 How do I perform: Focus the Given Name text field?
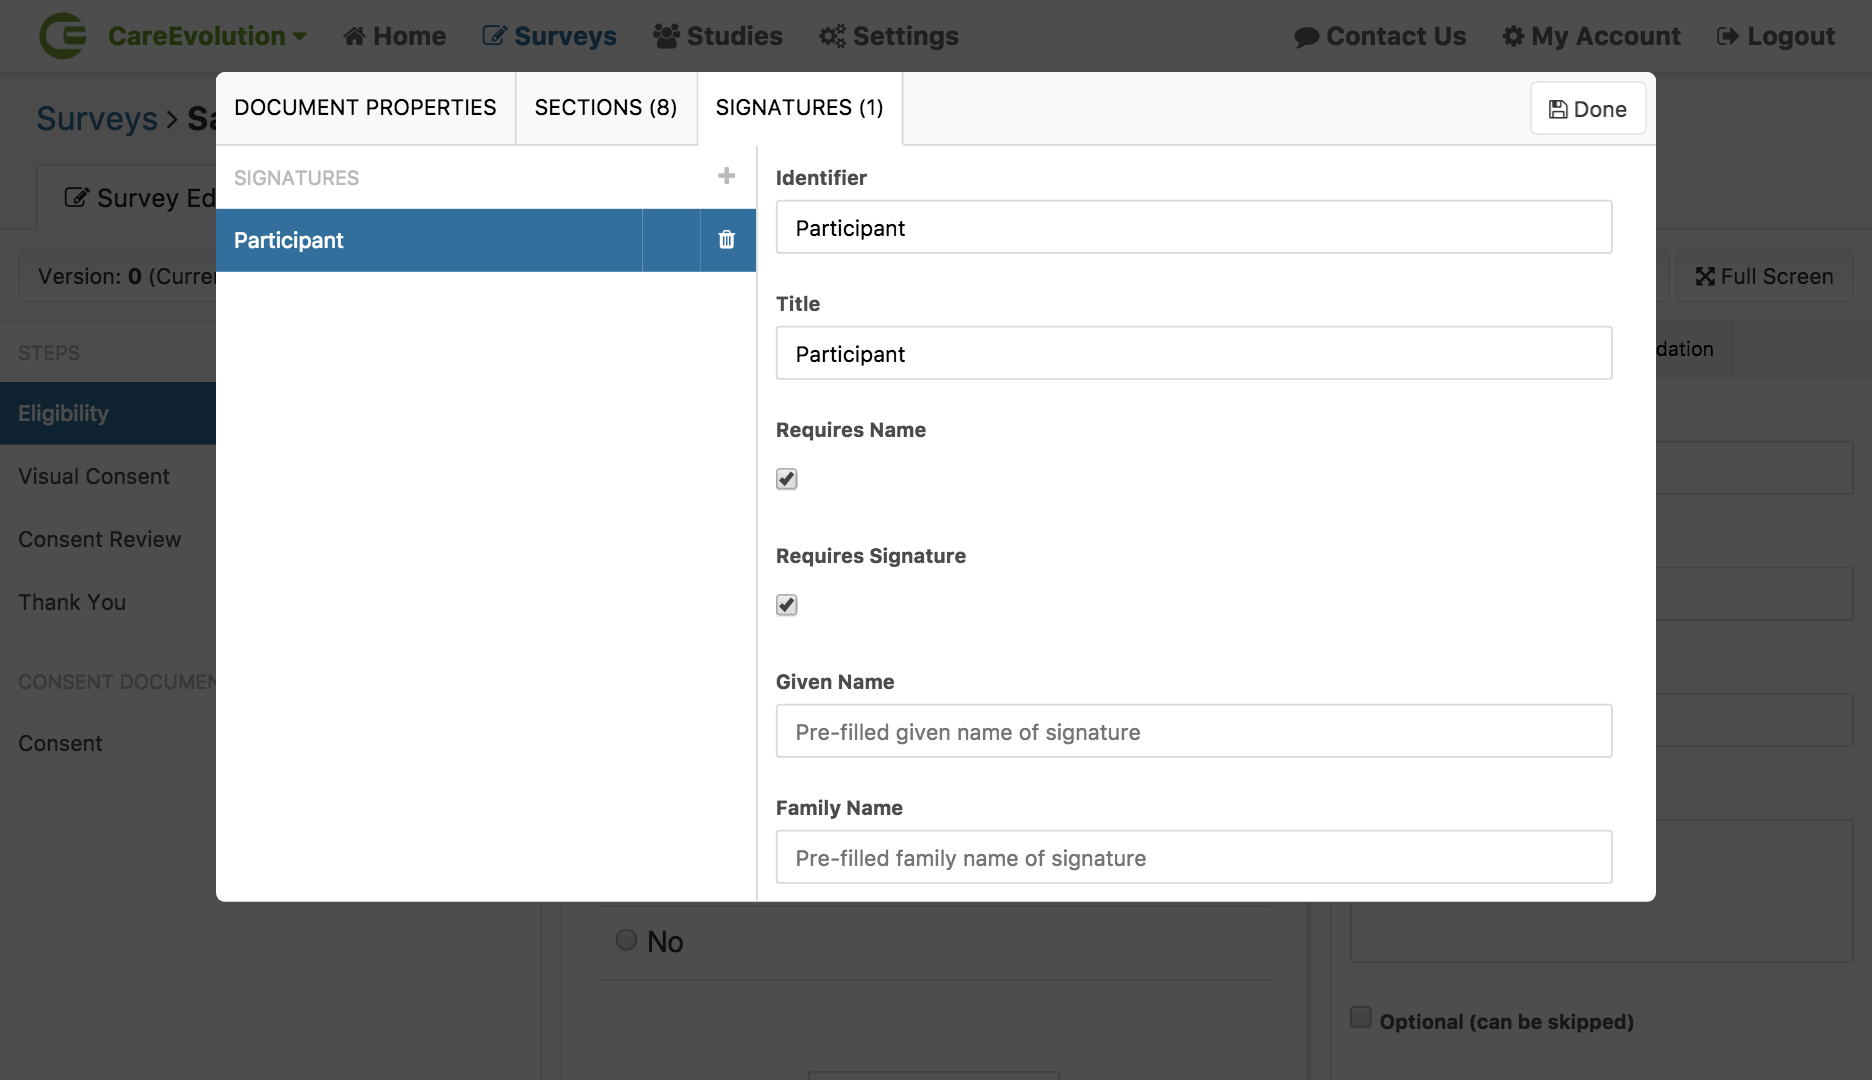[x=1193, y=731]
